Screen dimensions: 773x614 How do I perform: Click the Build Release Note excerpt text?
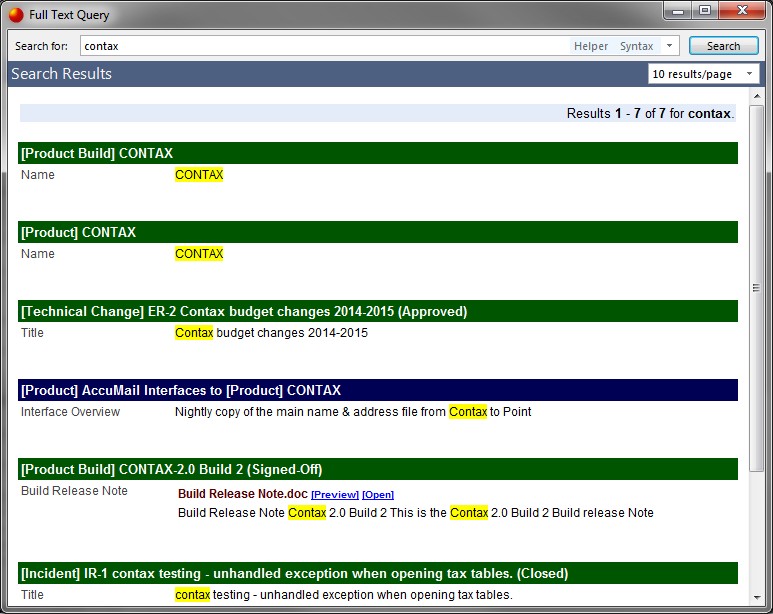point(416,513)
